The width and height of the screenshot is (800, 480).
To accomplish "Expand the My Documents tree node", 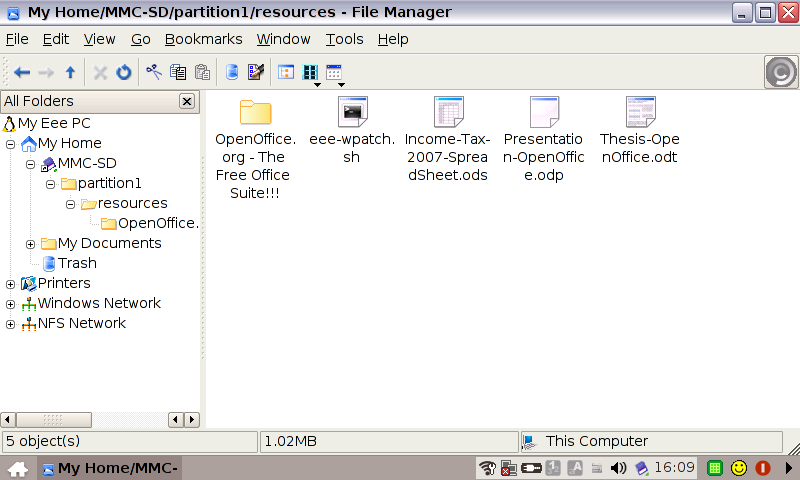I will tap(30, 244).
